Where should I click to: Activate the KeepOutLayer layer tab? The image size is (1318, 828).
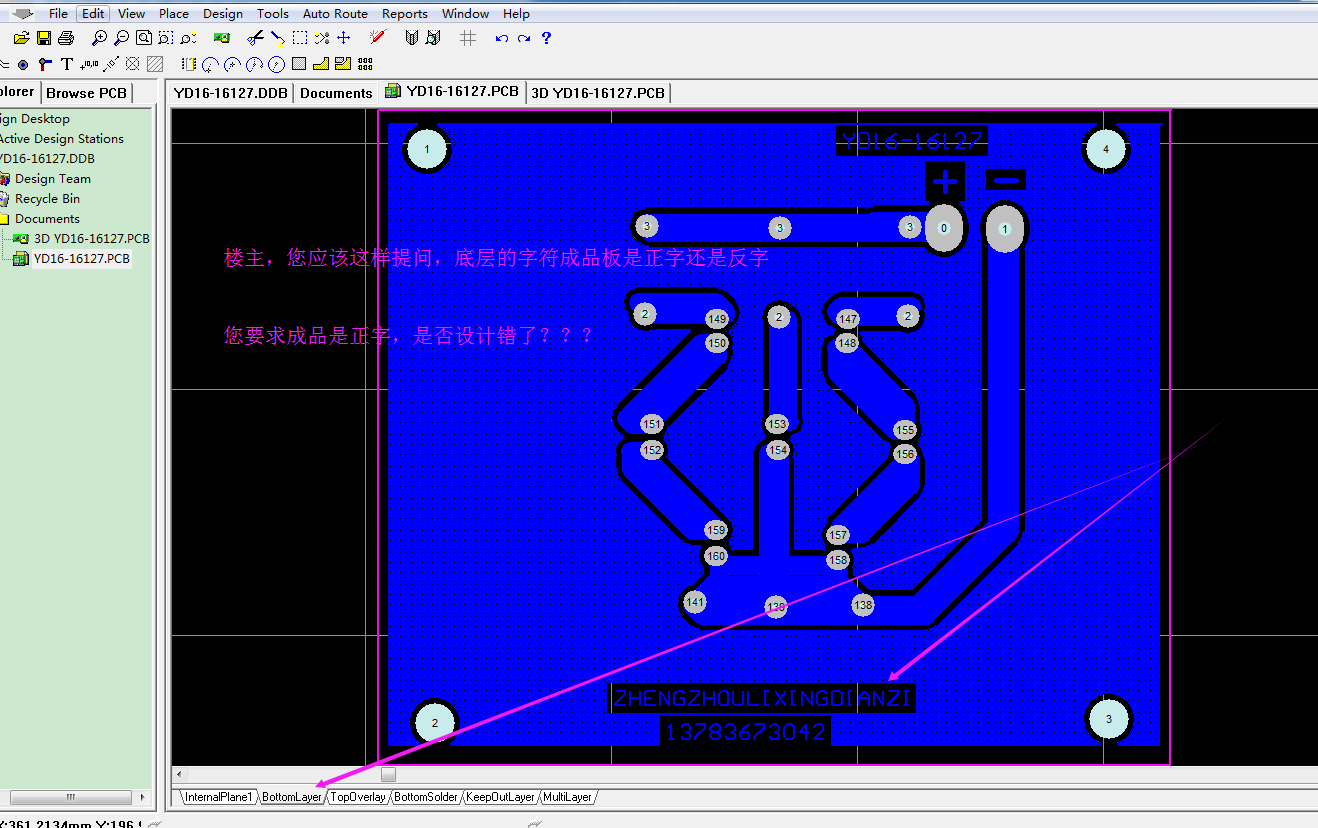tap(501, 797)
